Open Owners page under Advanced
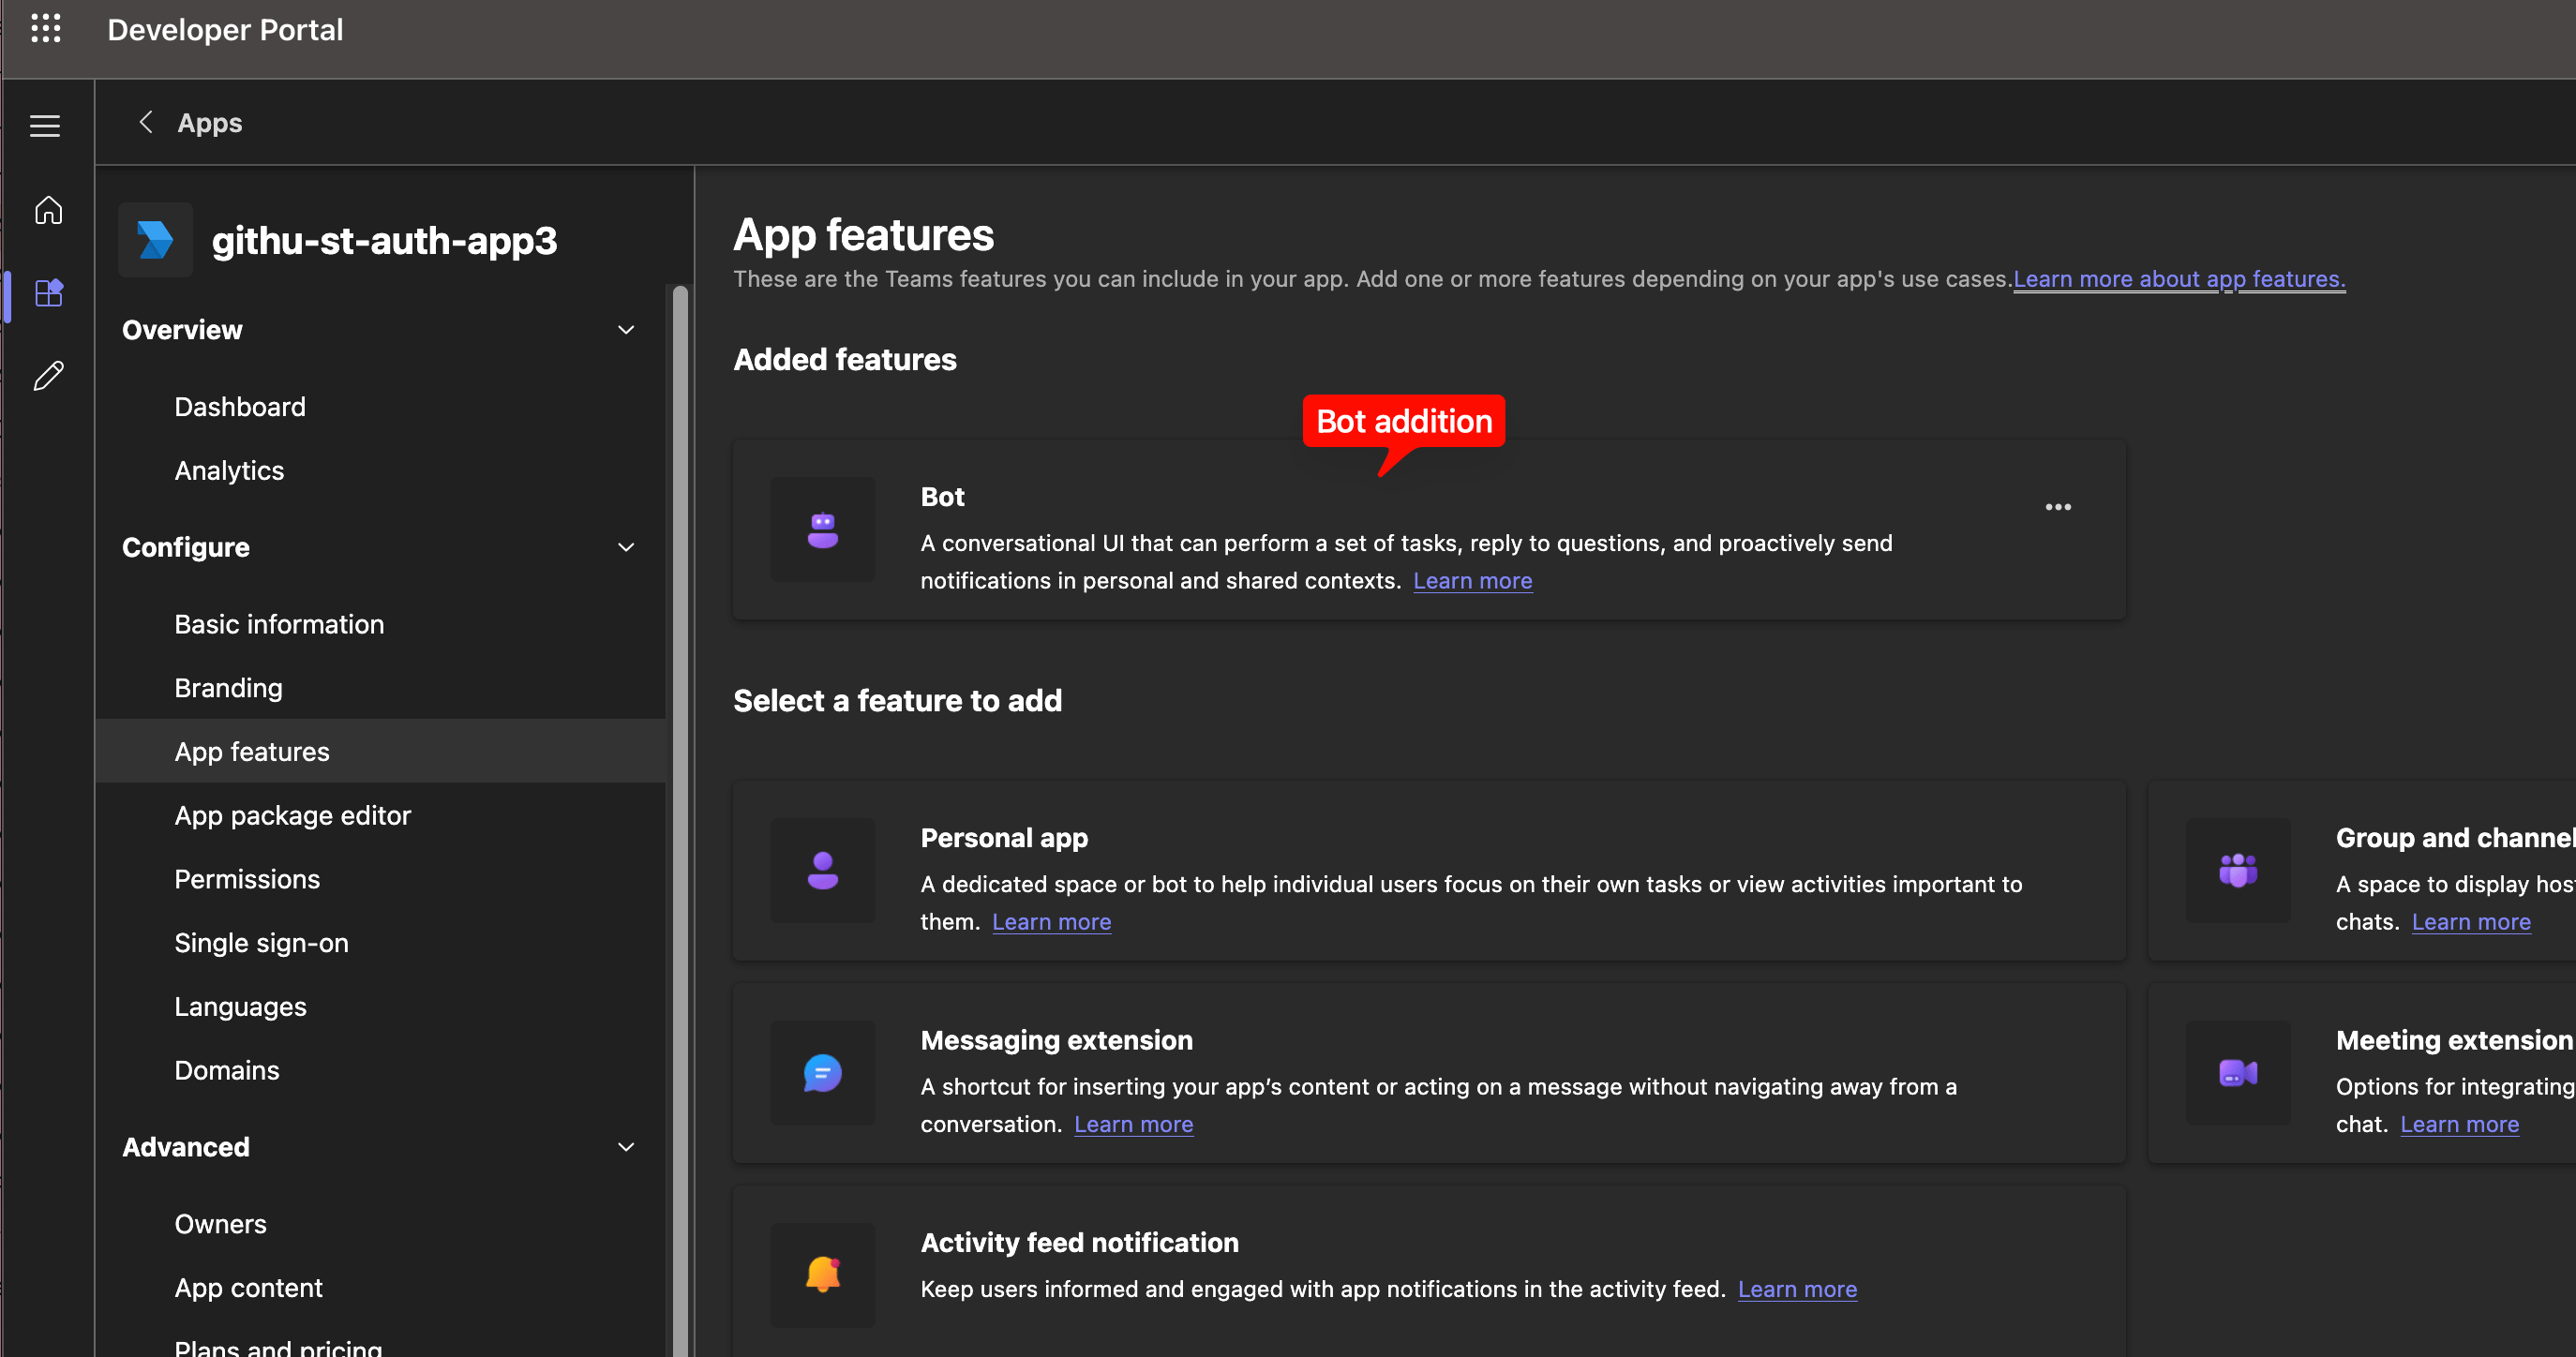The height and width of the screenshot is (1357, 2576). click(220, 1224)
